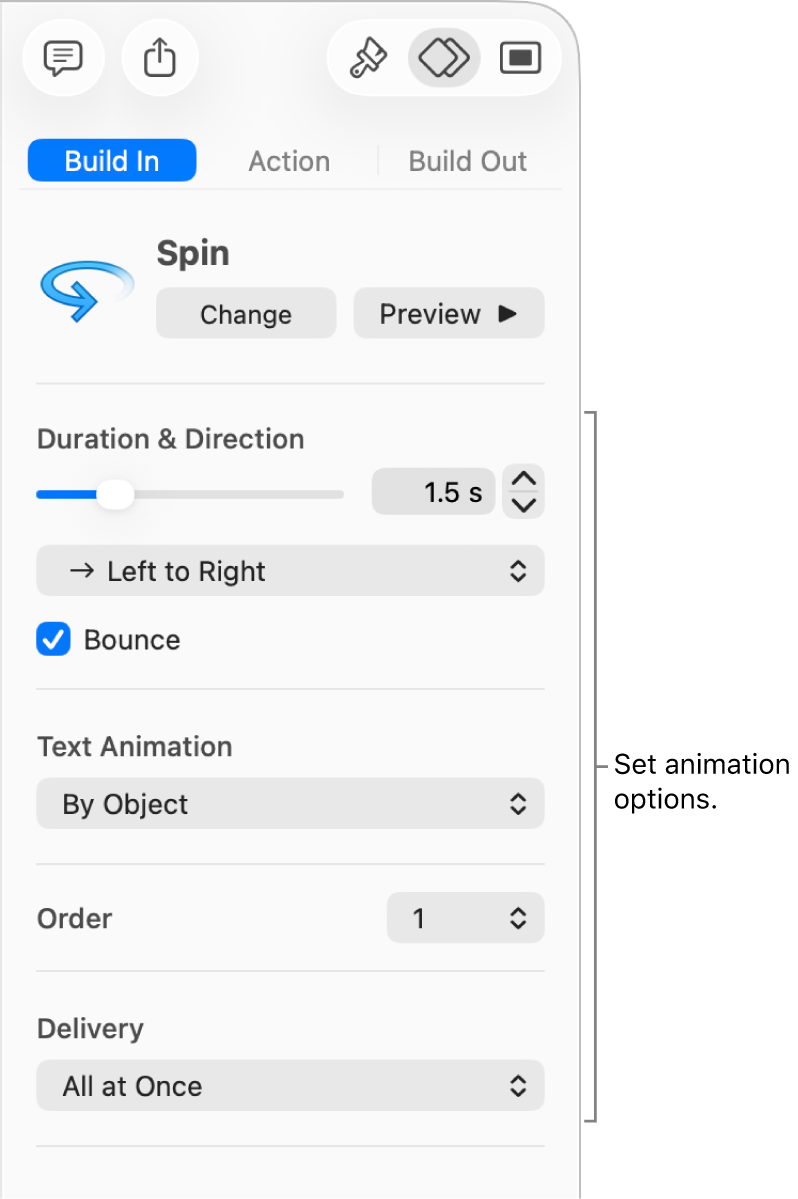The image size is (798, 1199).
Task: Open the direction dropdown showing Left to Right
Action: (x=290, y=571)
